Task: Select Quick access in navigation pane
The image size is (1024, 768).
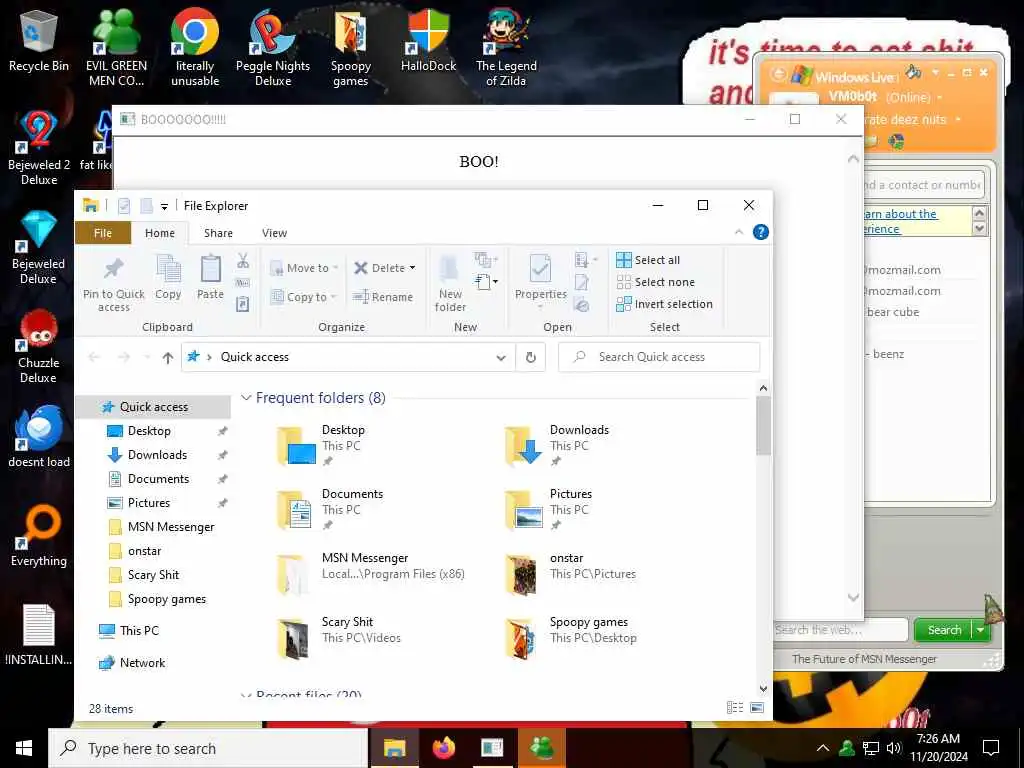Action: pos(153,407)
